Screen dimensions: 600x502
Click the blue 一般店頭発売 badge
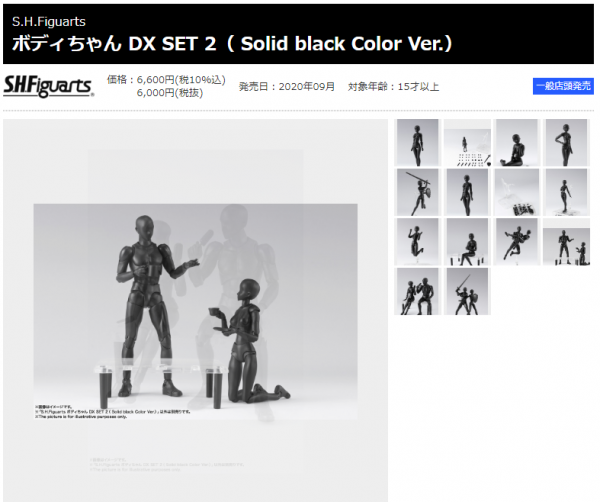tap(563, 86)
